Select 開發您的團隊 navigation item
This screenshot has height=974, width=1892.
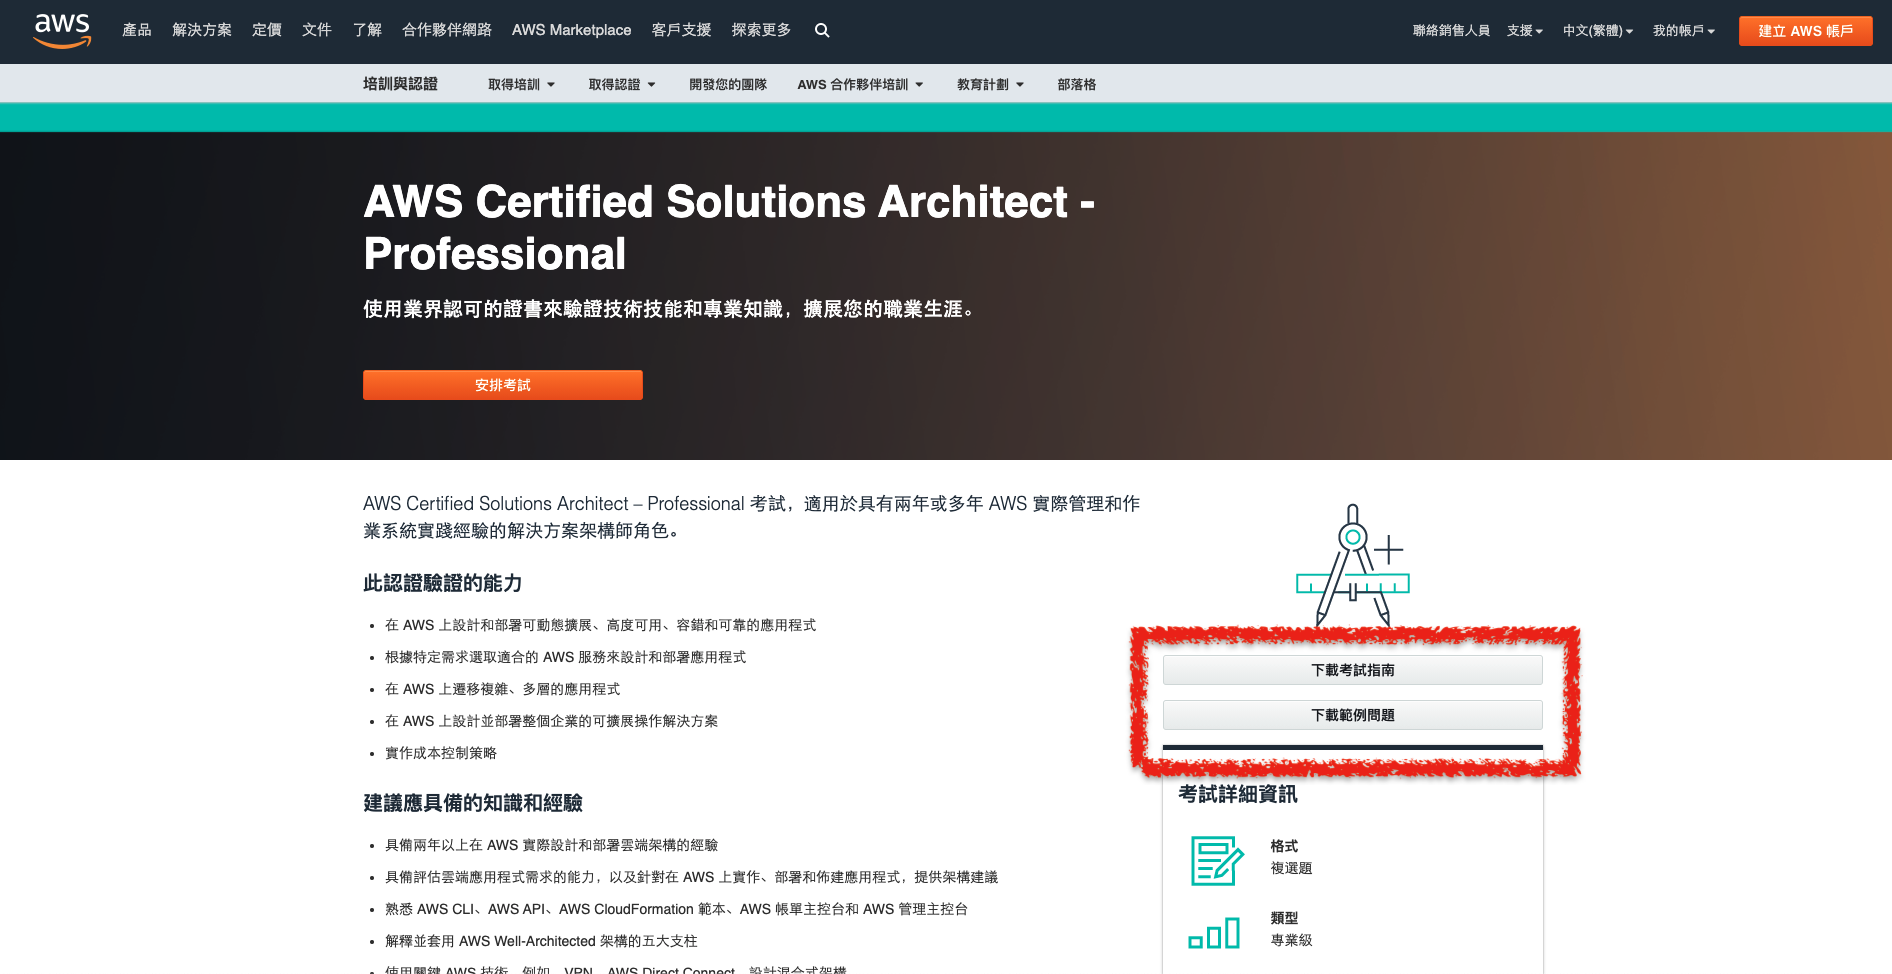tap(727, 84)
